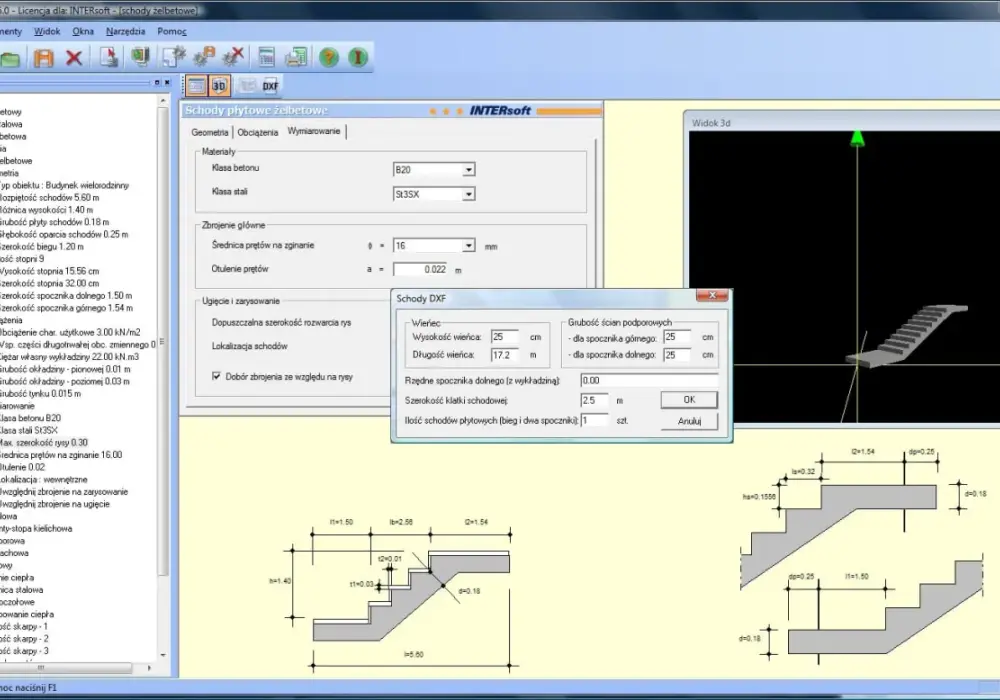Viewport: 1000px width, 700px height.
Task: Click the printer with calculator report icon
Action: click(296, 57)
